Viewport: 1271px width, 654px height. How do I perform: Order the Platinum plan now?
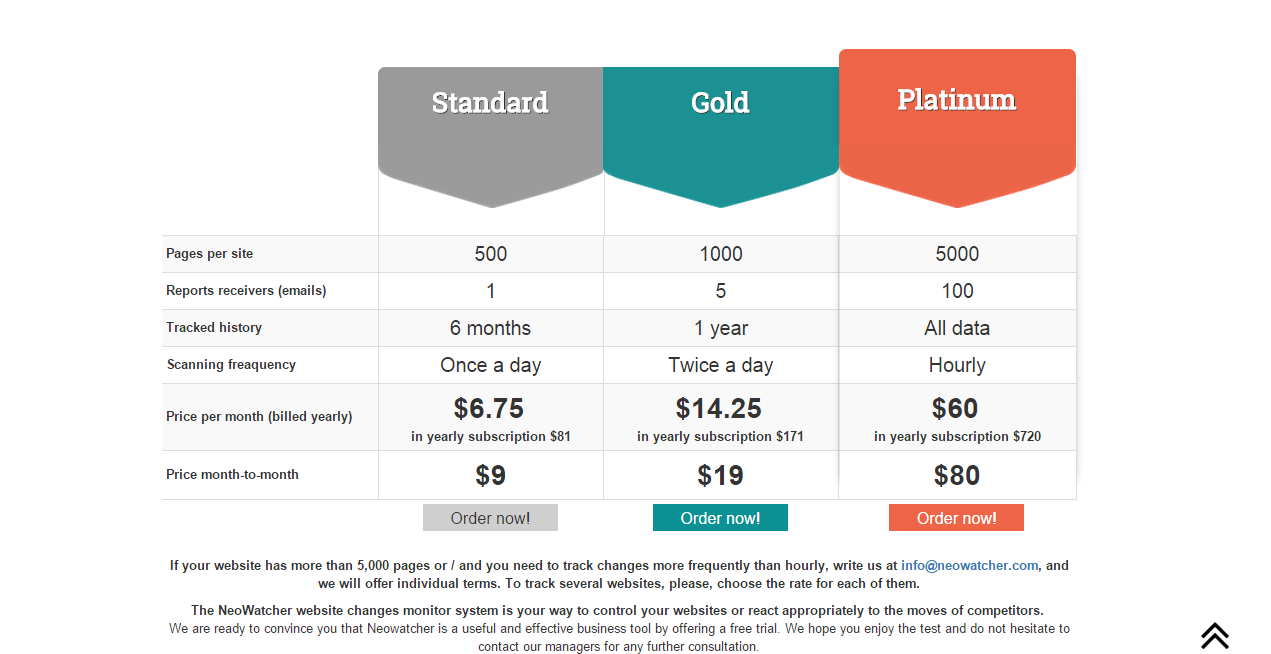pyautogui.click(x=956, y=518)
